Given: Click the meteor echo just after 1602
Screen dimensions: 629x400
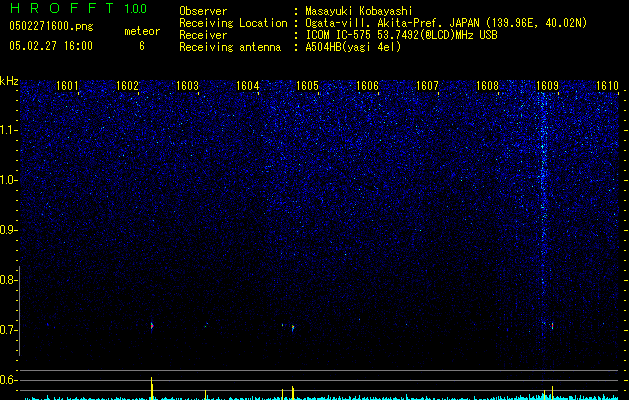Looking at the screenshot, I should click(x=152, y=326).
